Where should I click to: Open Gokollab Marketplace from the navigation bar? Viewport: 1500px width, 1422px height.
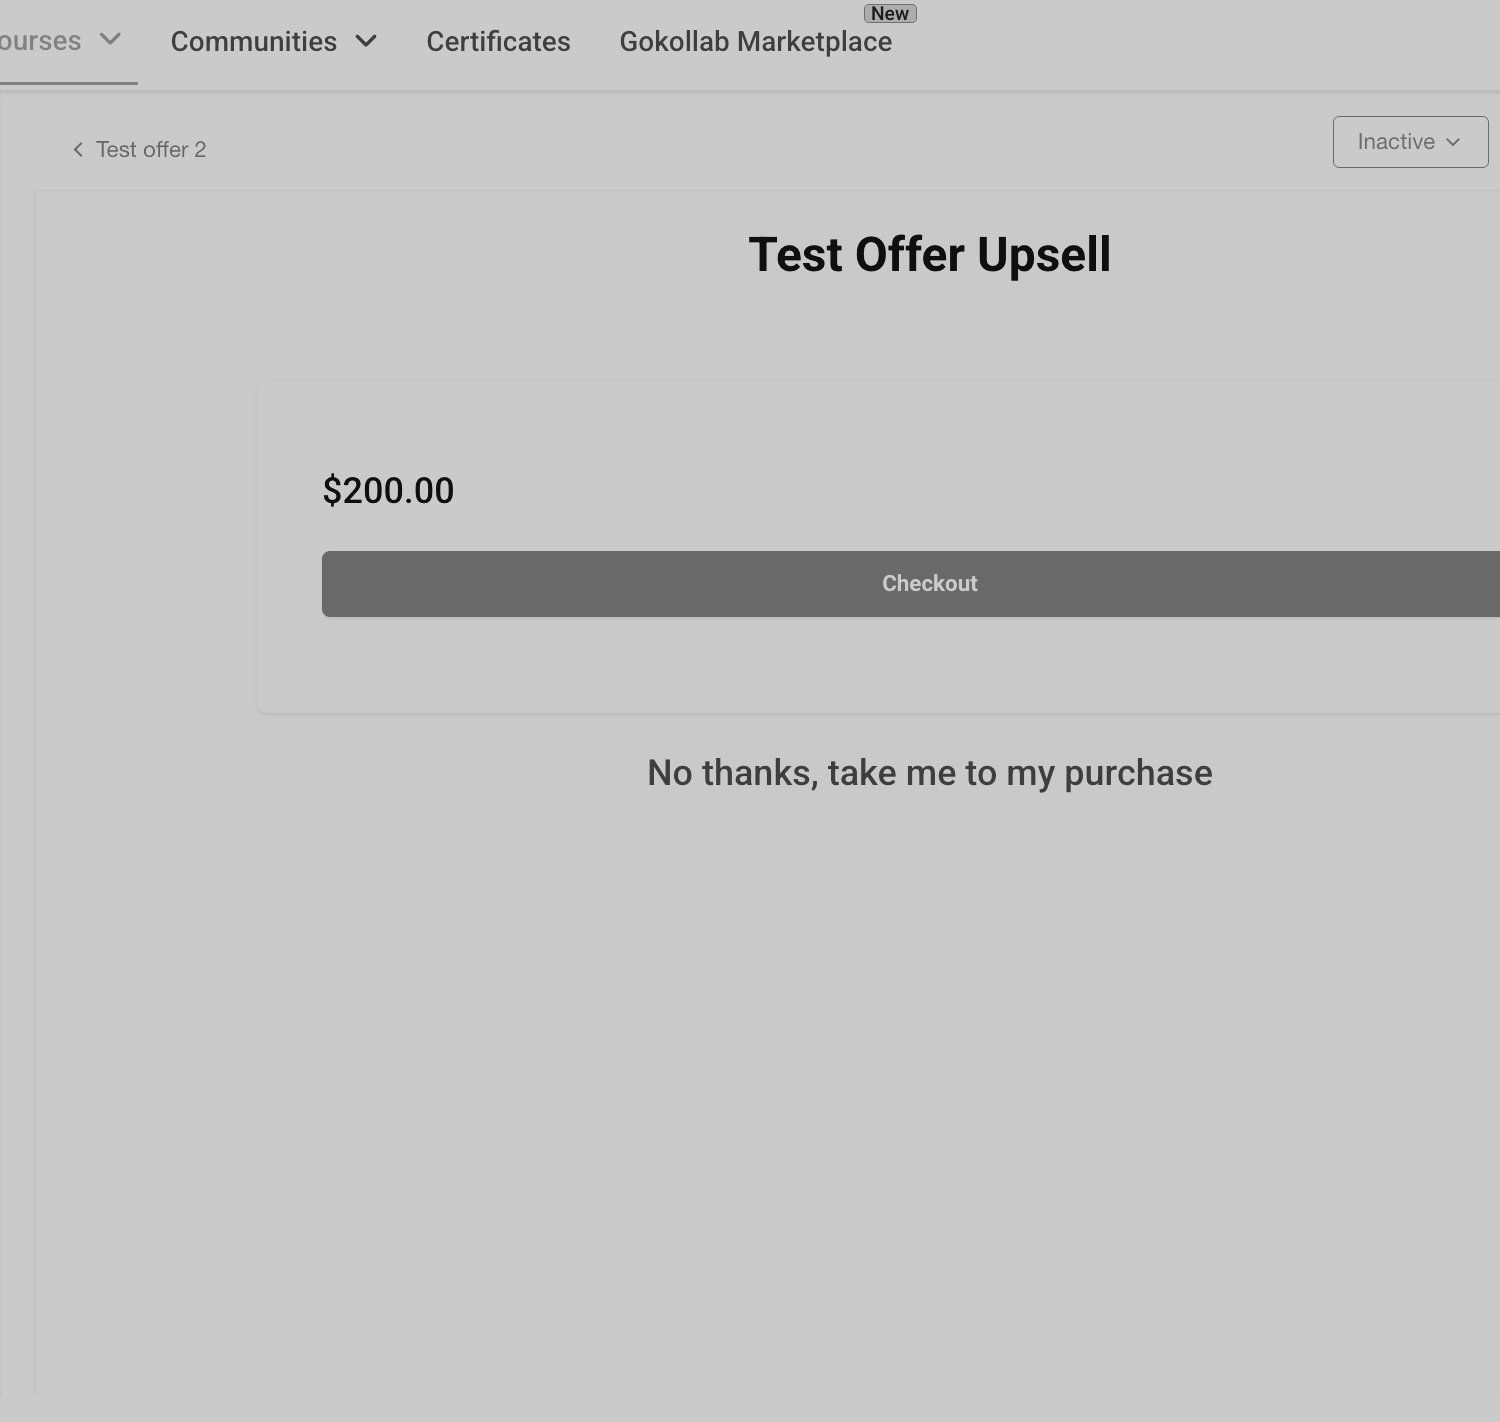[755, 41]
